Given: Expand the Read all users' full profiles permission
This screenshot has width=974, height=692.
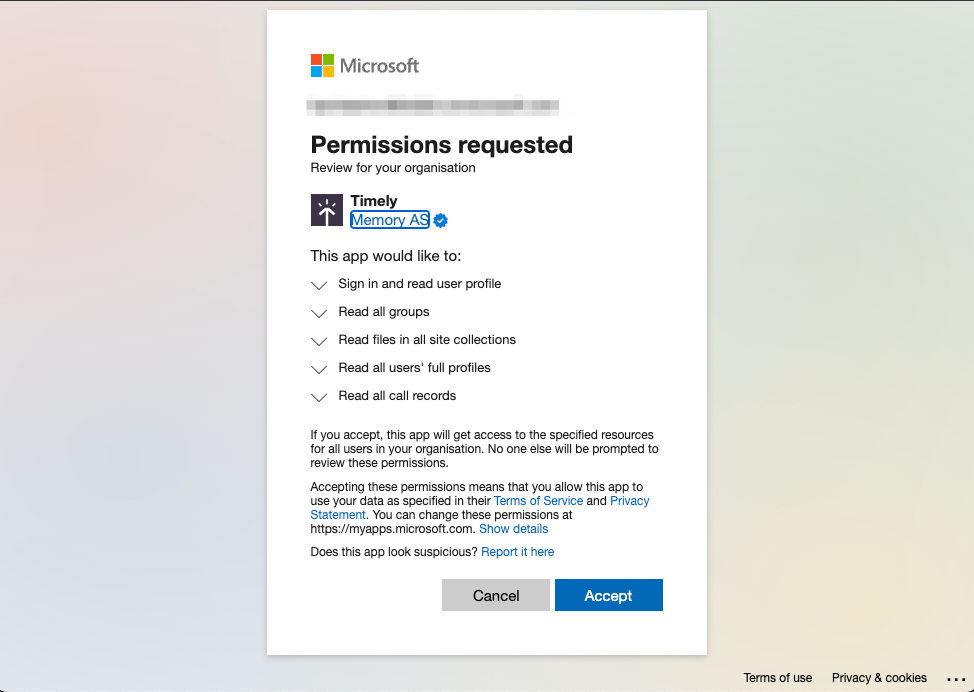Looking at the screenshot, I should pyautogui.click(x=318, y=369).
